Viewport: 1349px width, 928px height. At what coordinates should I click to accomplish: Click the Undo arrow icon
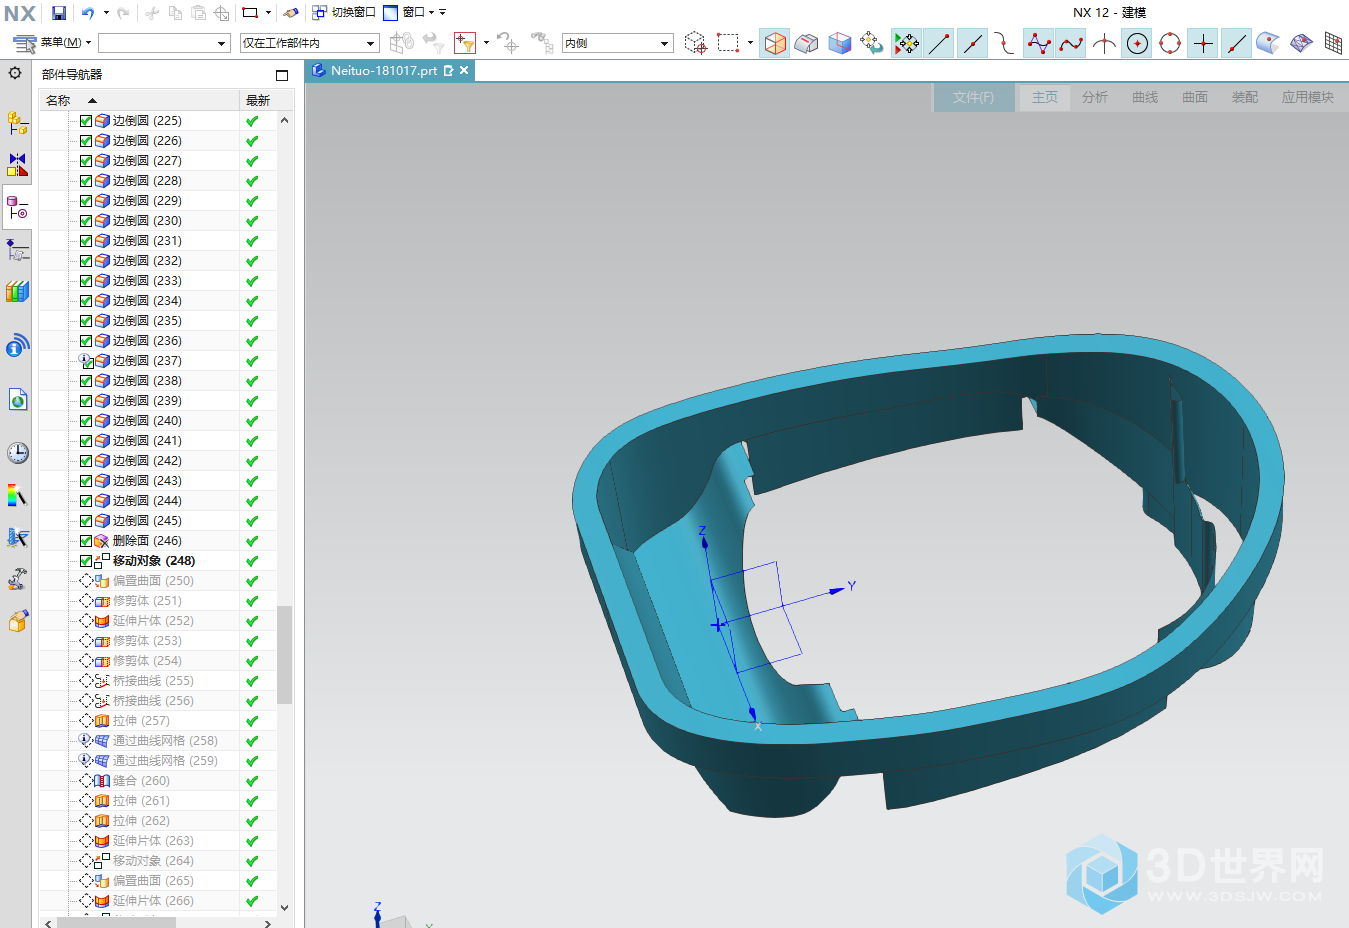point(88,13)
